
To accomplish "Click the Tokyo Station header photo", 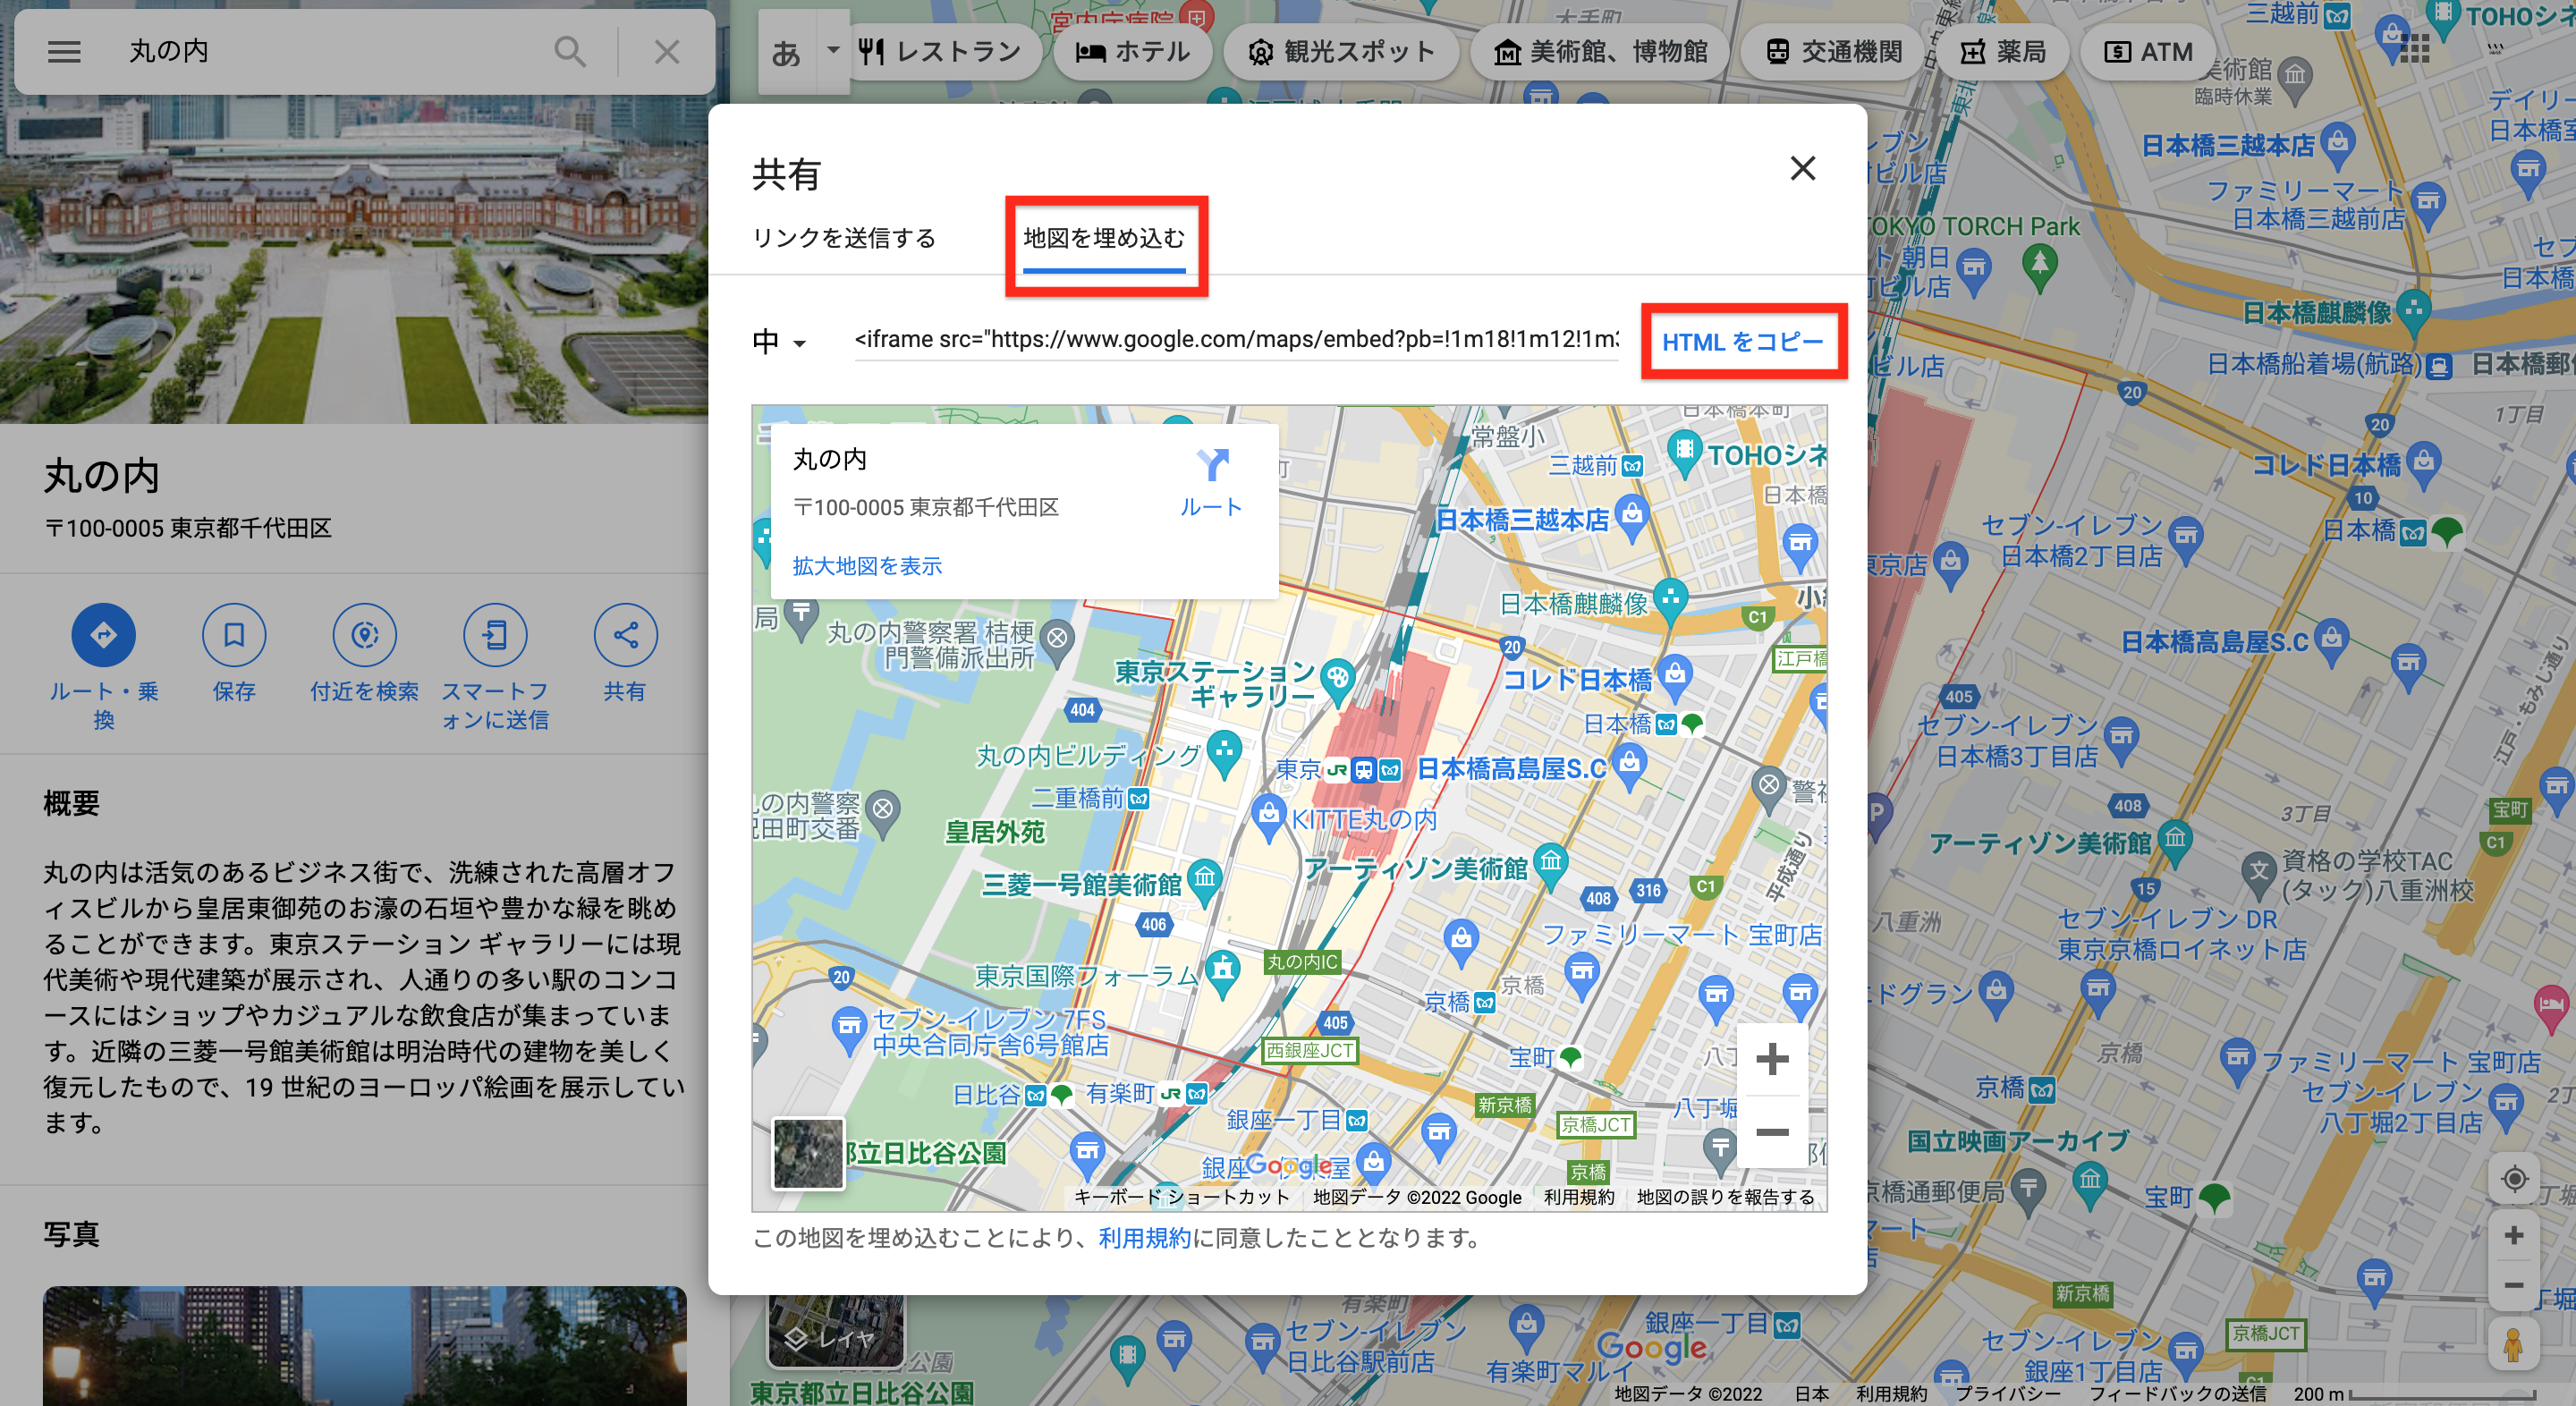I will (x=355, y=260).
